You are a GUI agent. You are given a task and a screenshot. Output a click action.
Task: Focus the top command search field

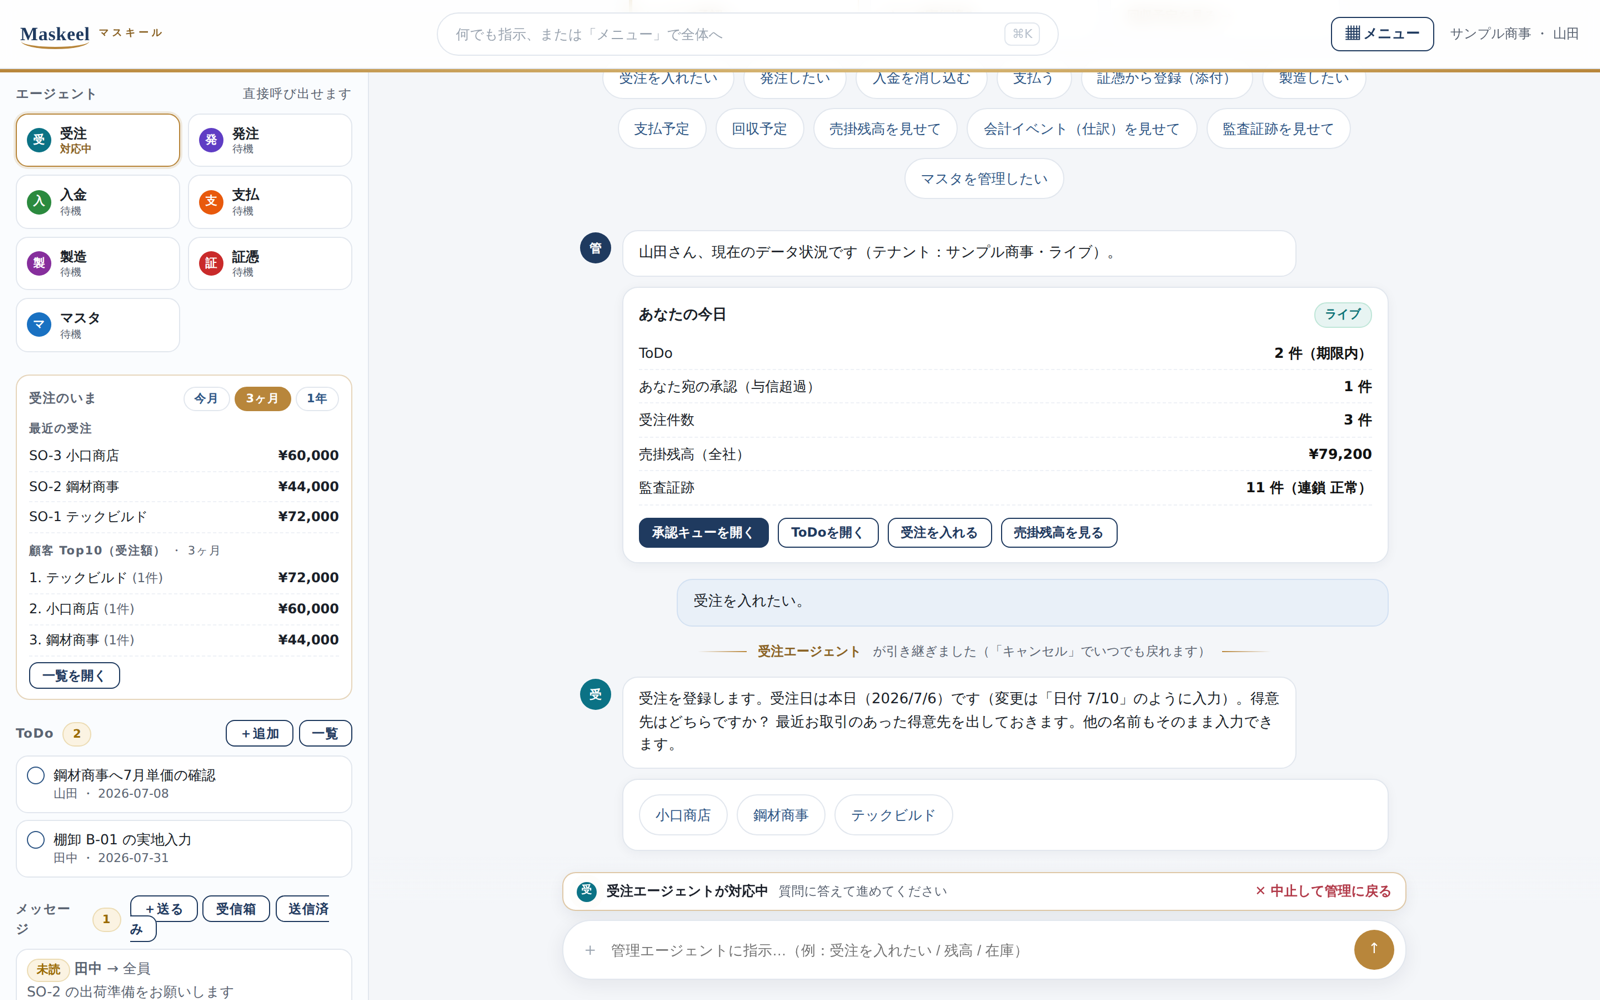click(747, 34)
